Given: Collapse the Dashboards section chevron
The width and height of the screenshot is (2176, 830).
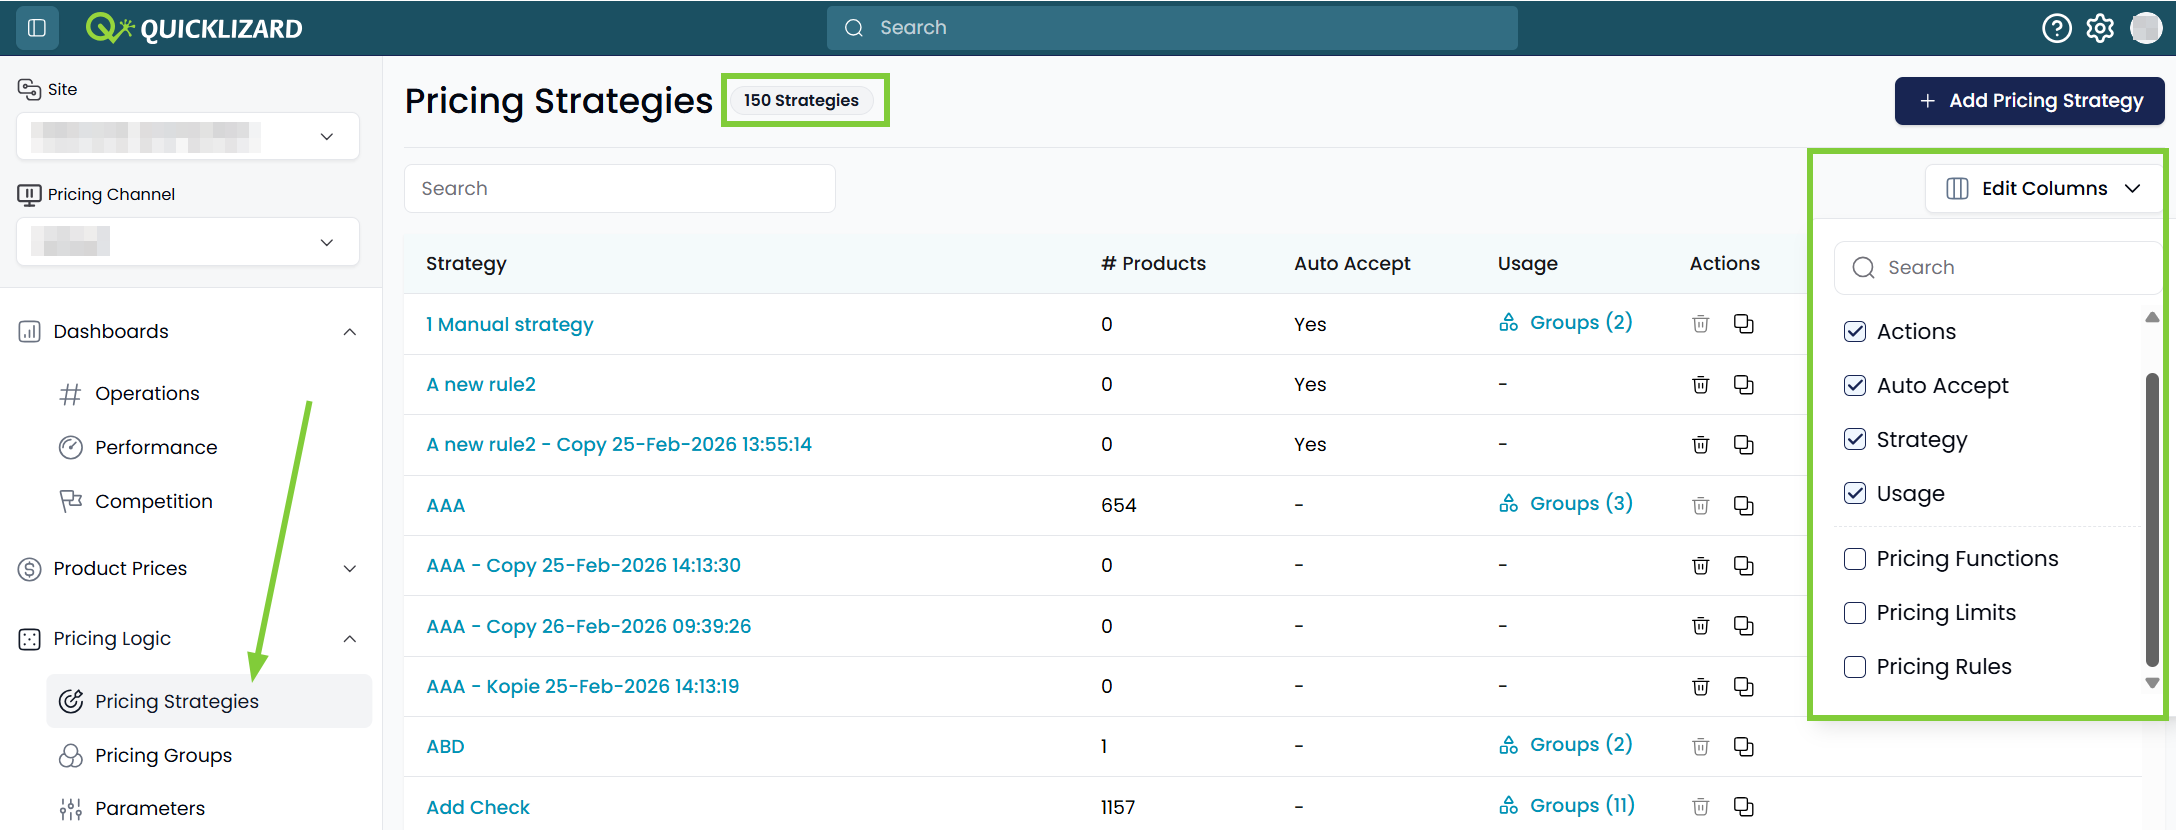Looking at the screenshot, I should (350, 332).
